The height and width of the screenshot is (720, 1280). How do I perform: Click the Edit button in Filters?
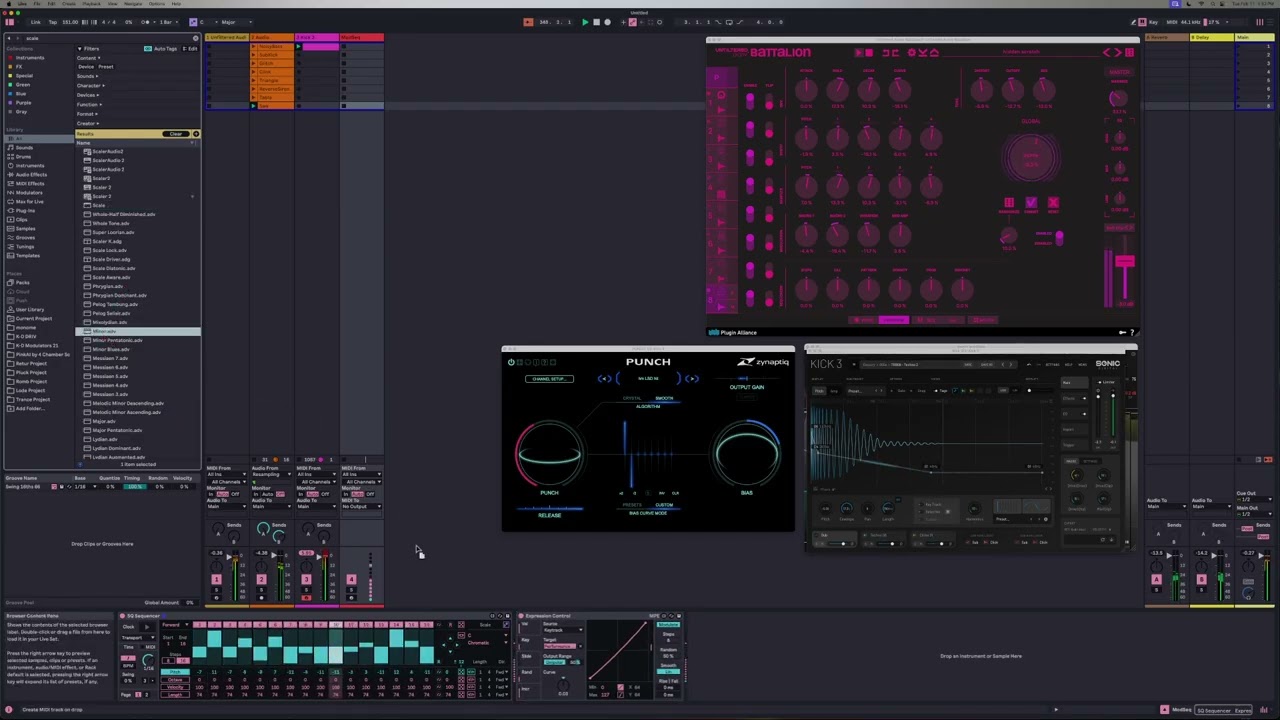(192, 48)
